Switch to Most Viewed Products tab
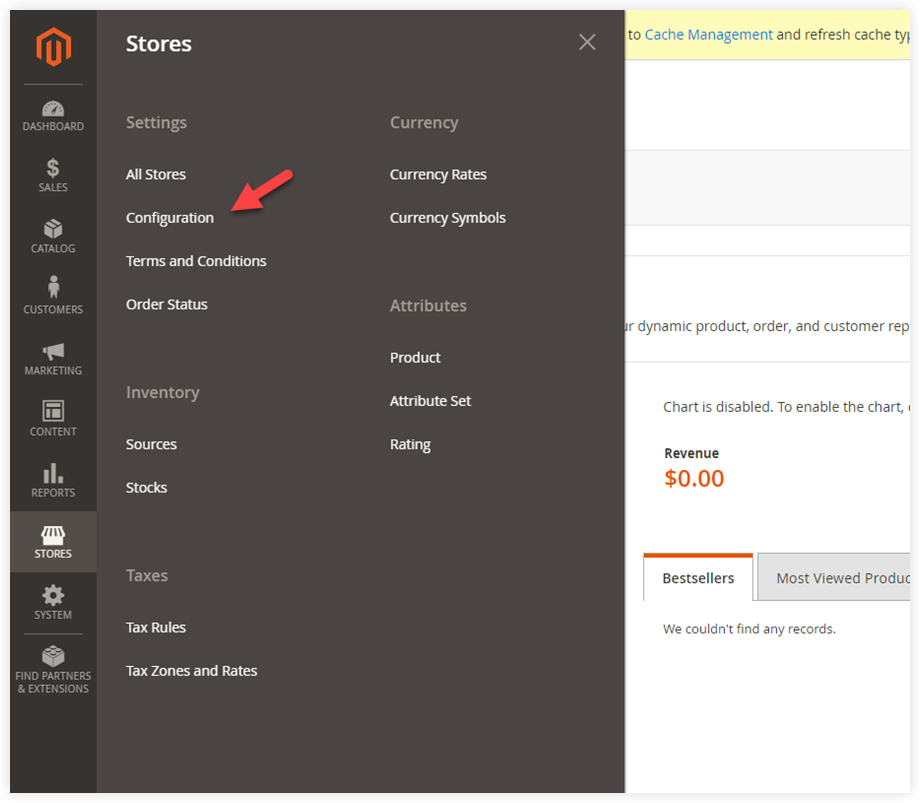The width and height of the screenshot is (920, 803). pos(834,578)
